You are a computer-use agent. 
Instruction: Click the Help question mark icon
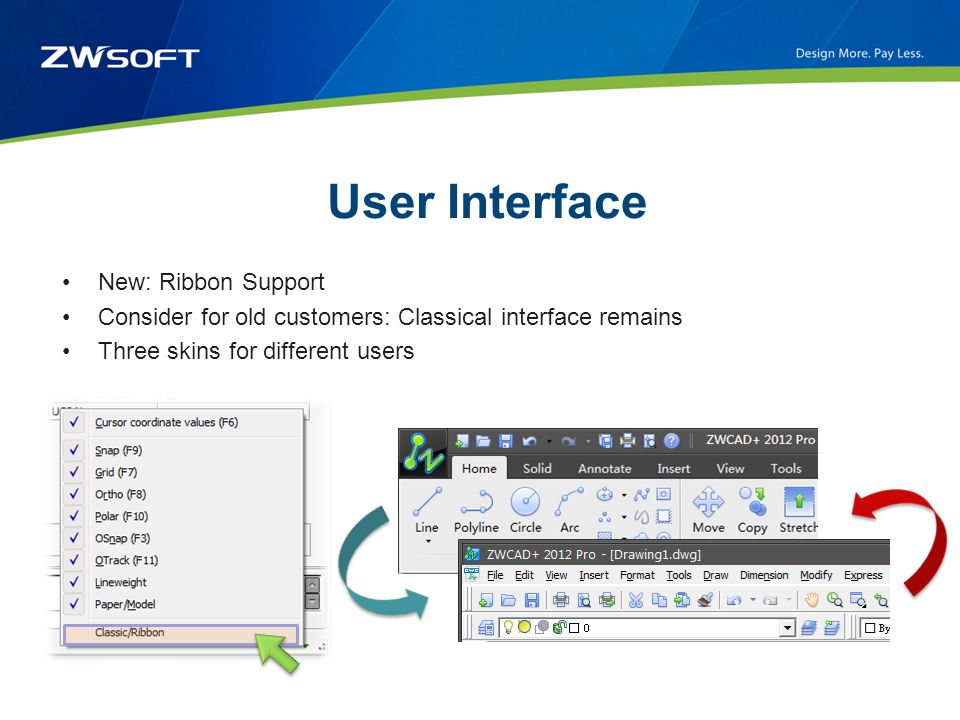coord(672,441)
